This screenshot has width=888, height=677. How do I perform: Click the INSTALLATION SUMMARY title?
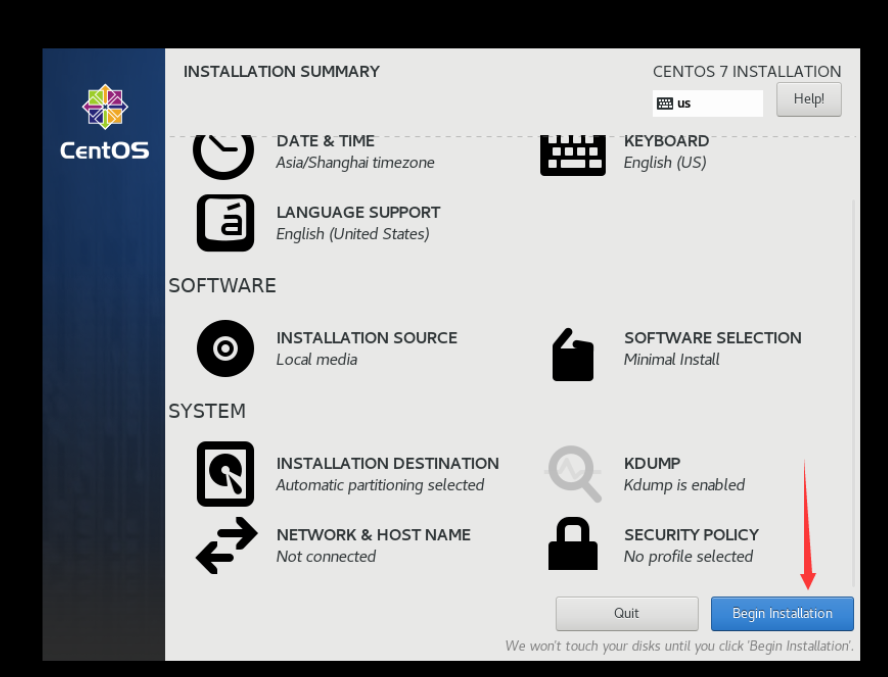point(281,72)
